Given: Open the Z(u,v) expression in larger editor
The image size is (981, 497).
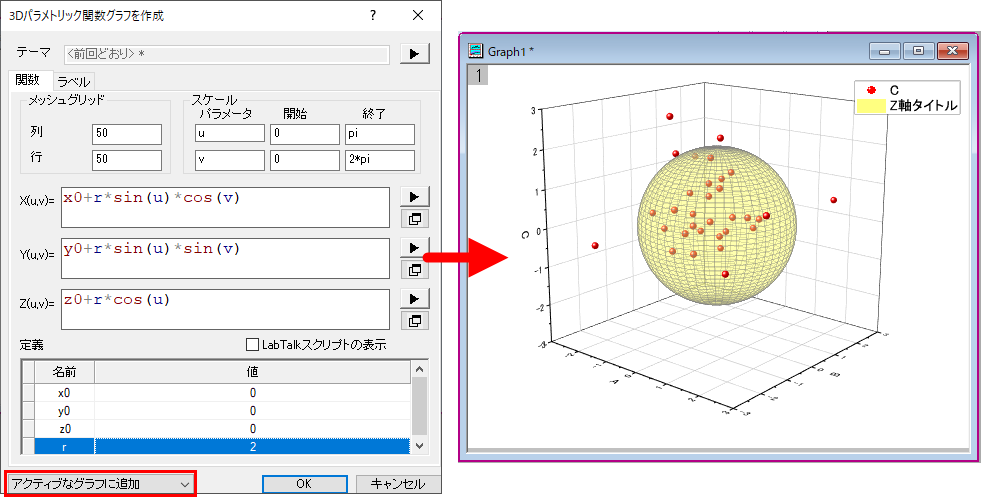Looking at the screenshot, I should (x=415, y=321).
